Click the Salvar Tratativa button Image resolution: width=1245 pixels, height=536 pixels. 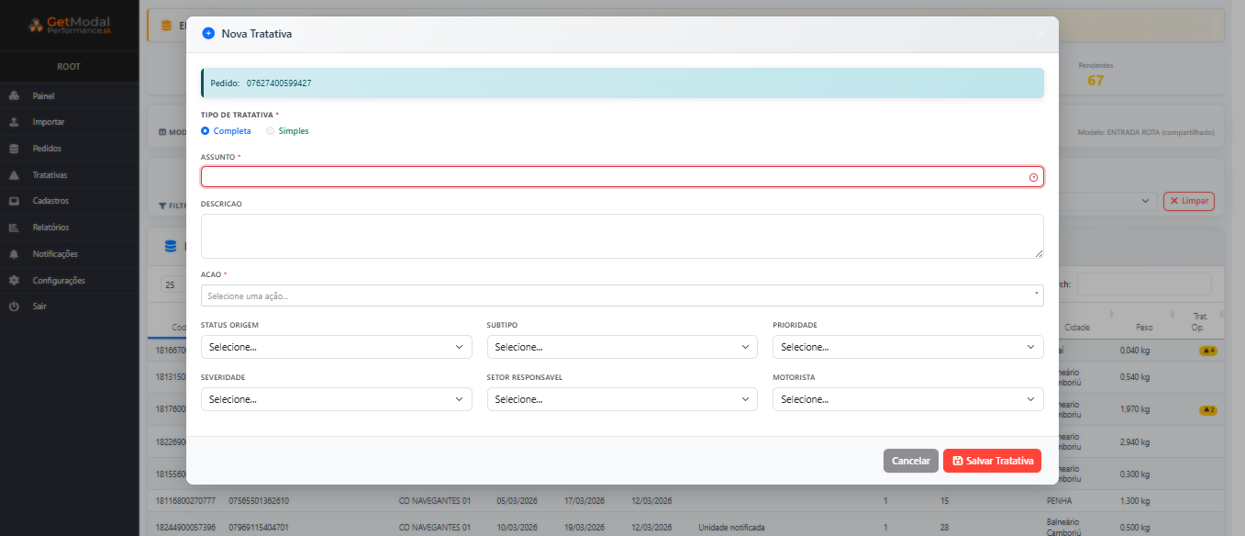pyautogui.click(x=992, y=461)
